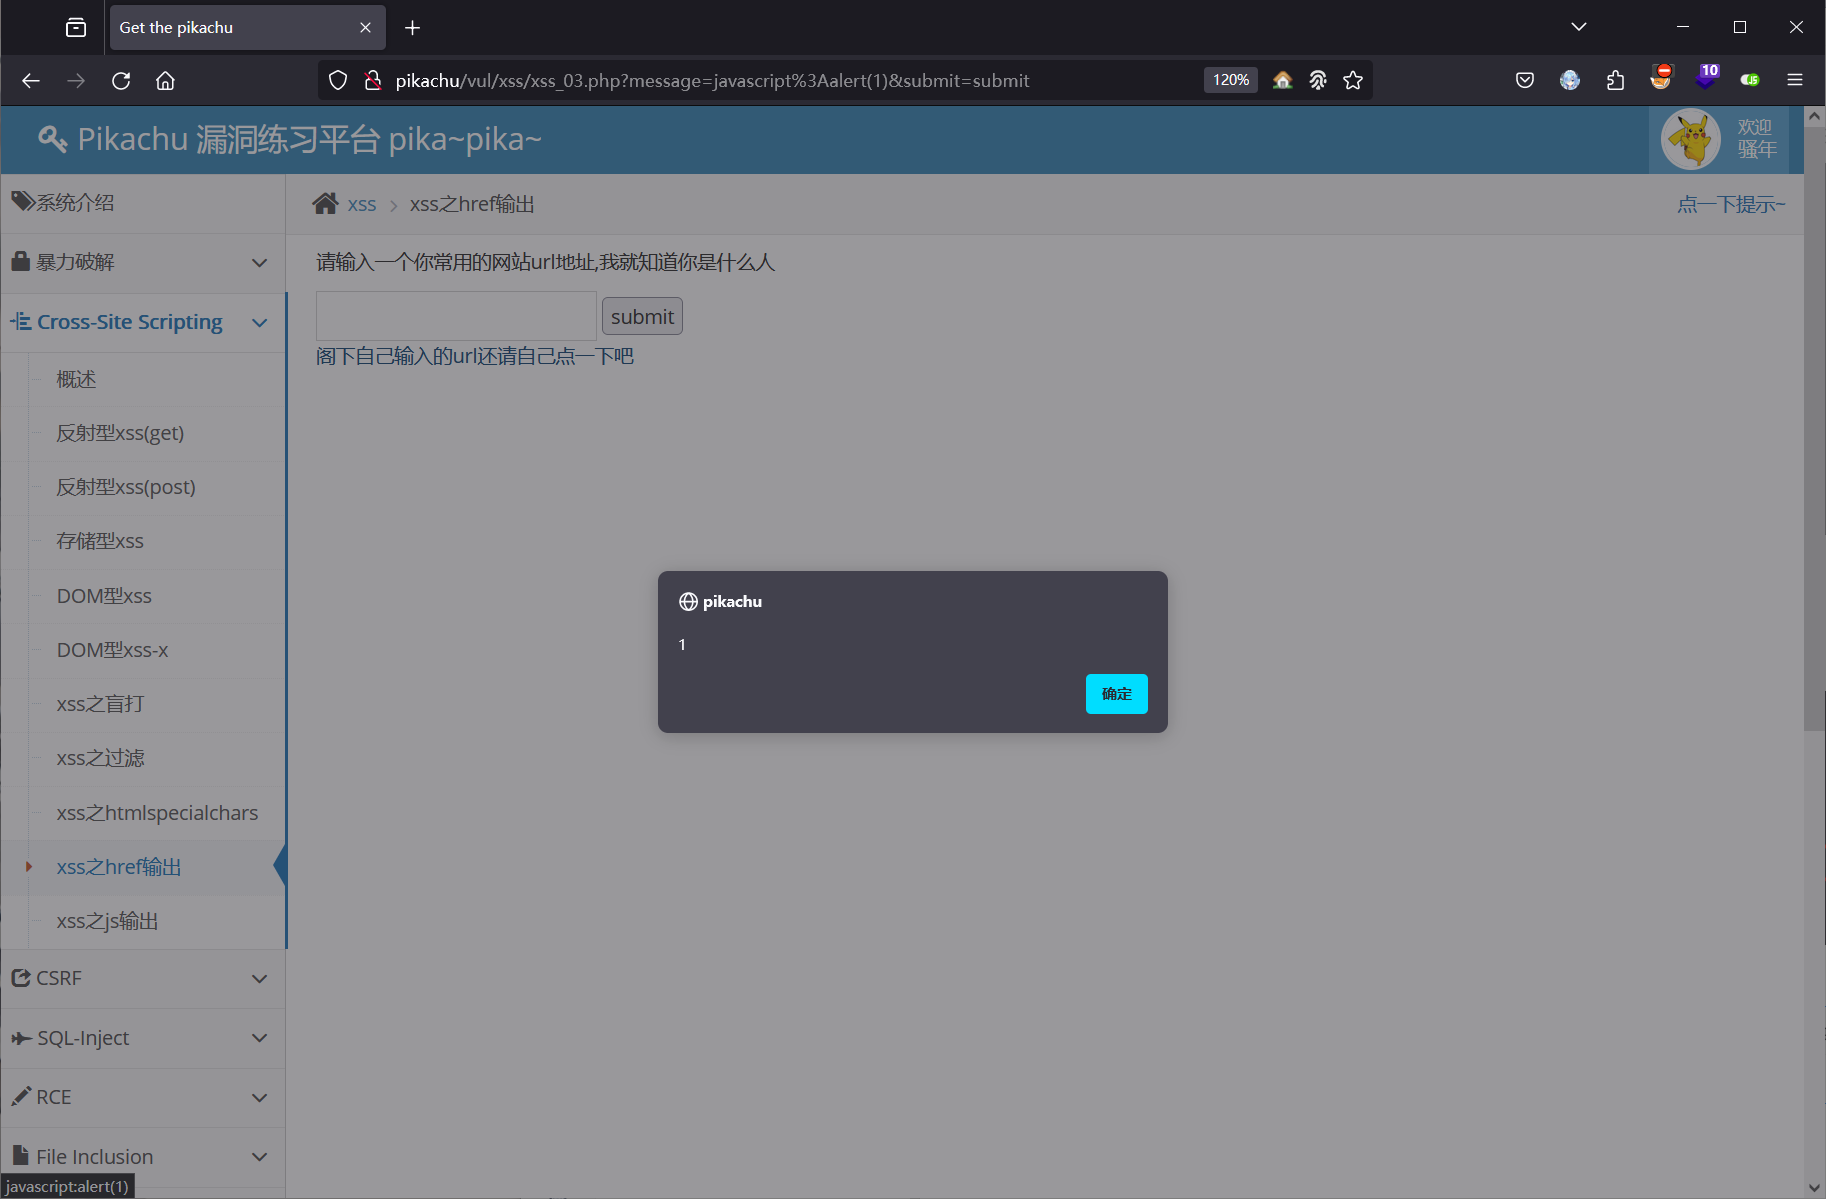Open a new browser tab
This screenshot has height=1199, width=1826.
[412, 27]
